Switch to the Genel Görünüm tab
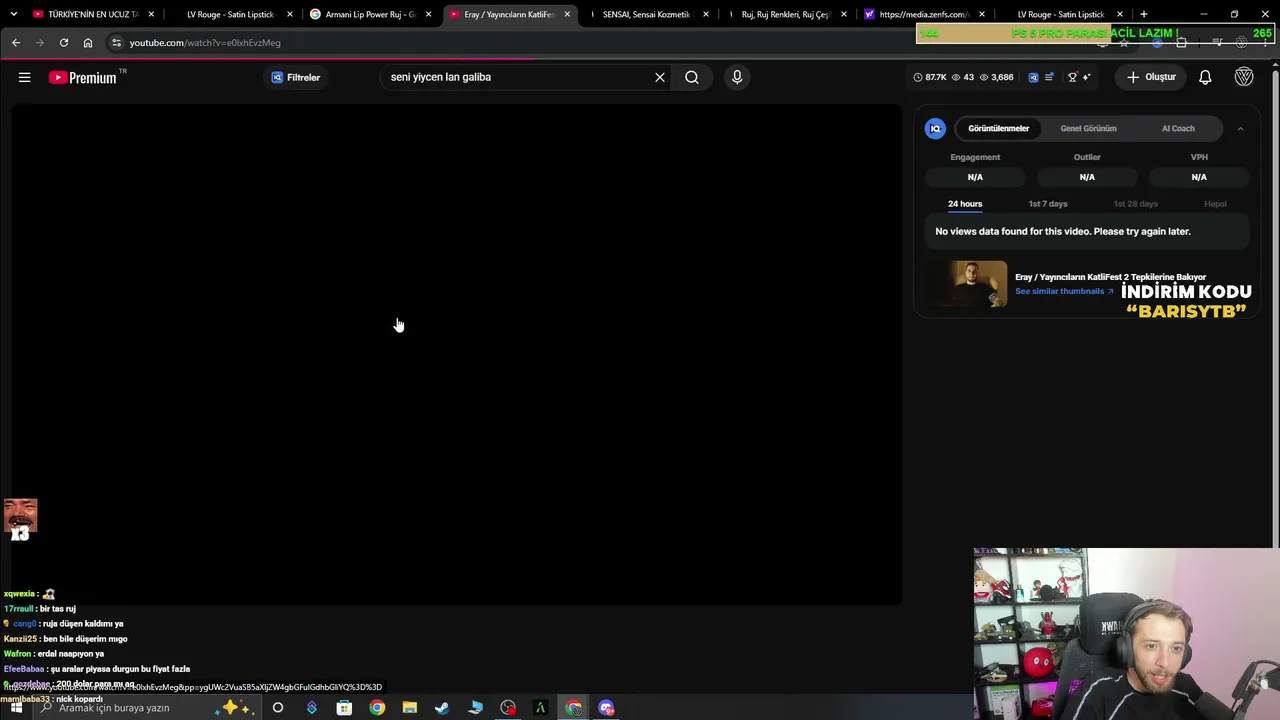 [x=1088, y=128]
